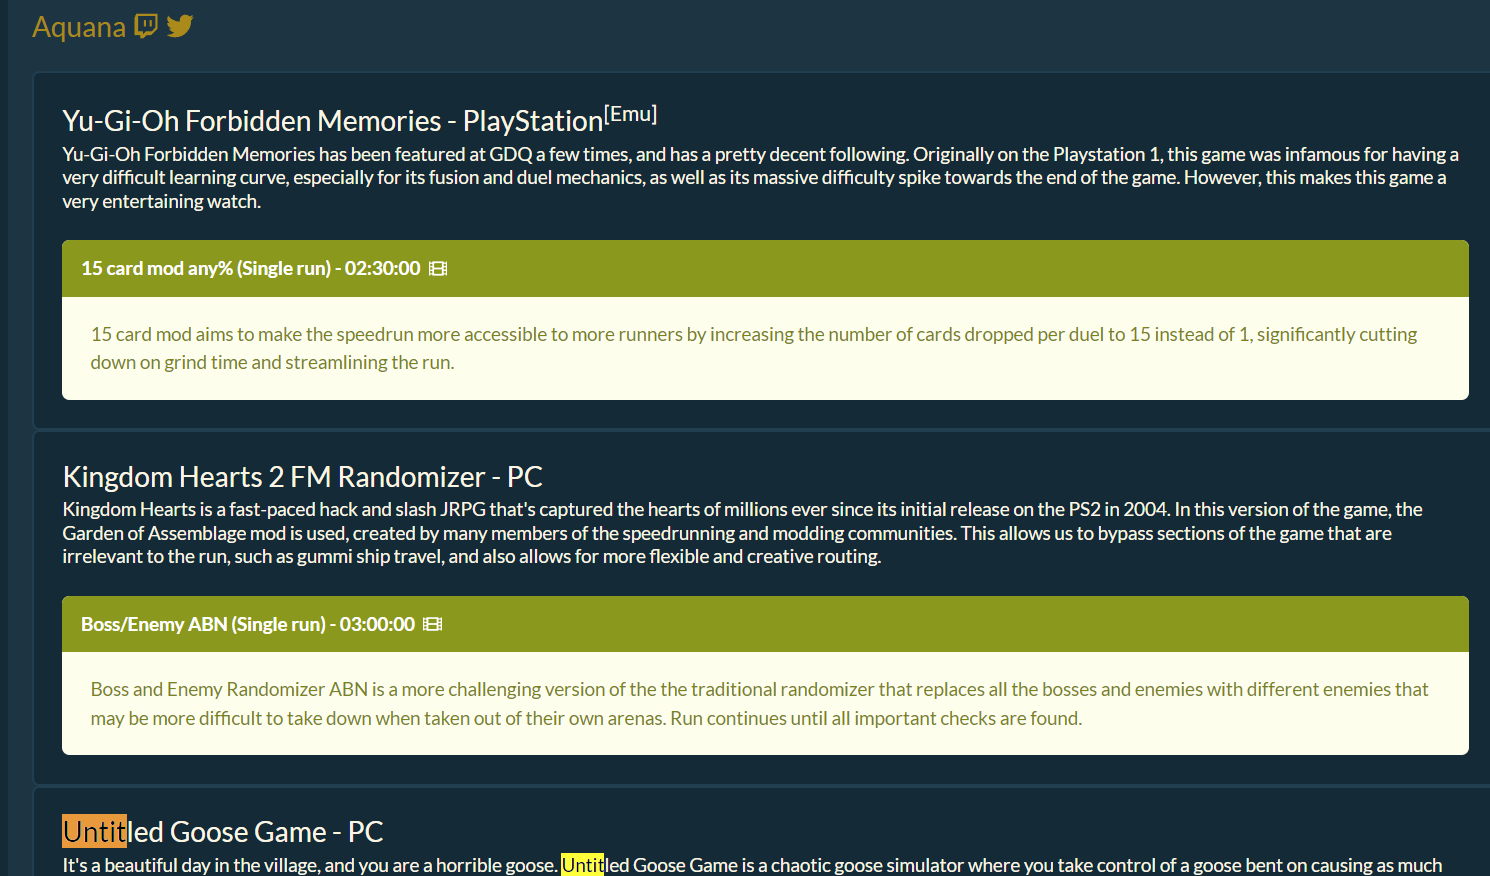Click the 15 card mod description text
This screenshot has width=1490, height=876.
[754, 348]
